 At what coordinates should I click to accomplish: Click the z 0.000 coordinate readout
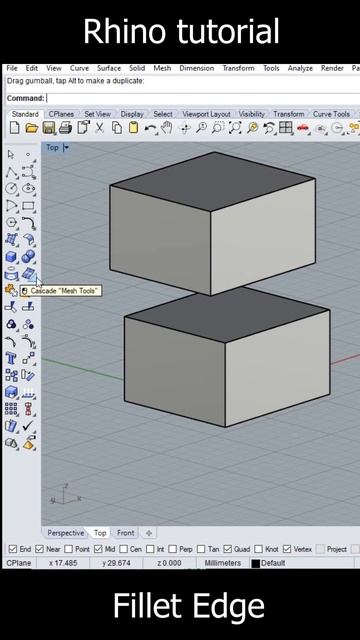pyautogui.click(x=169, y=563)
